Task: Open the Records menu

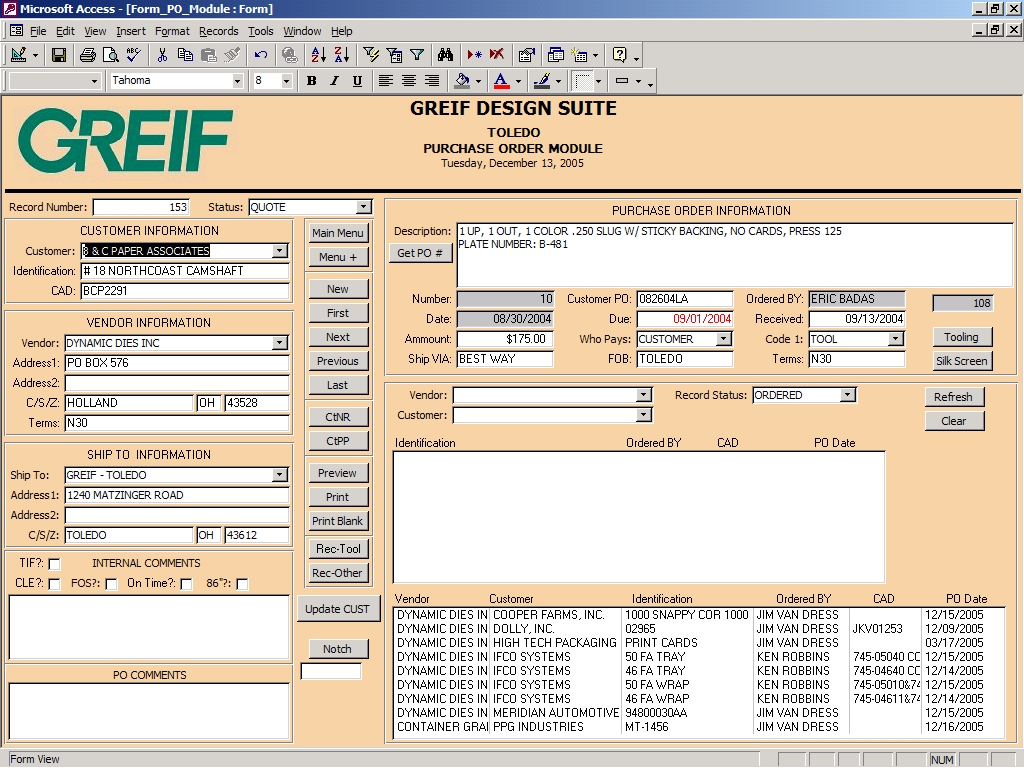Action: (x=219, y=31)
